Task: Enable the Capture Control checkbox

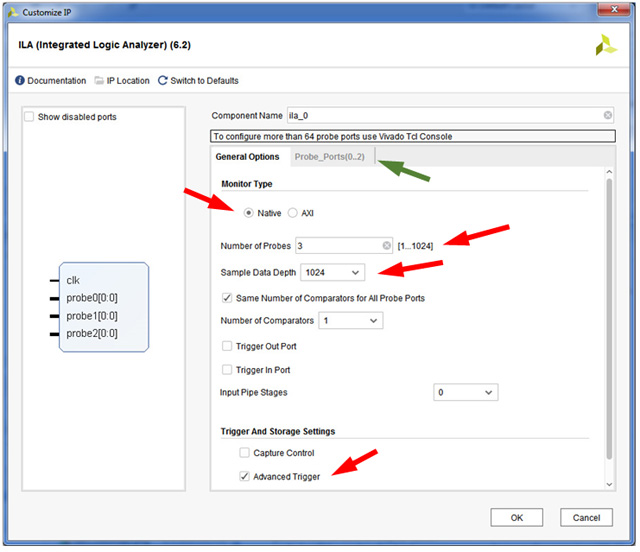Action: (x=245, y=453)
